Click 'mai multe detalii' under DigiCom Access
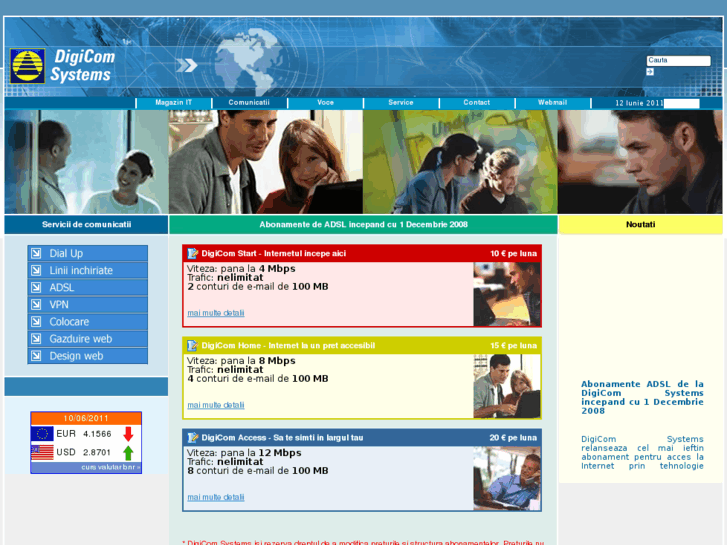727x545 pixels. click(x=216, y=497)
